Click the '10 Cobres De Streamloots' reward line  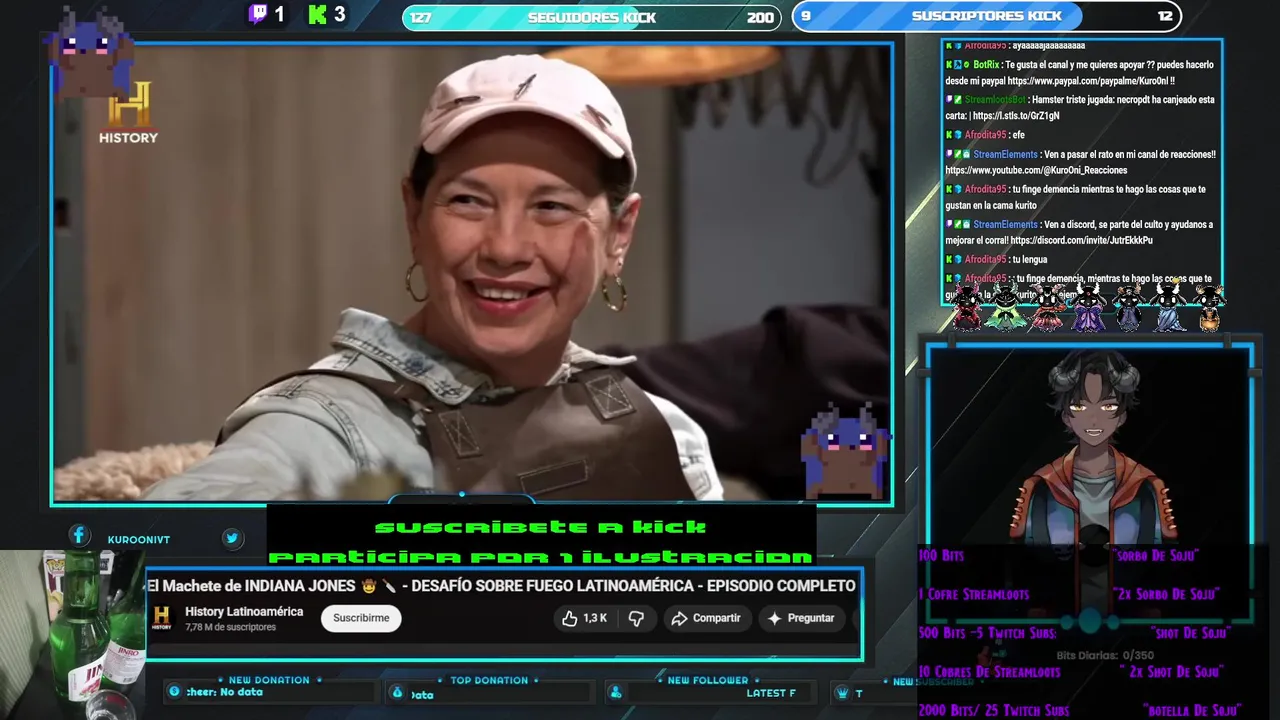[x=989, y=672]
